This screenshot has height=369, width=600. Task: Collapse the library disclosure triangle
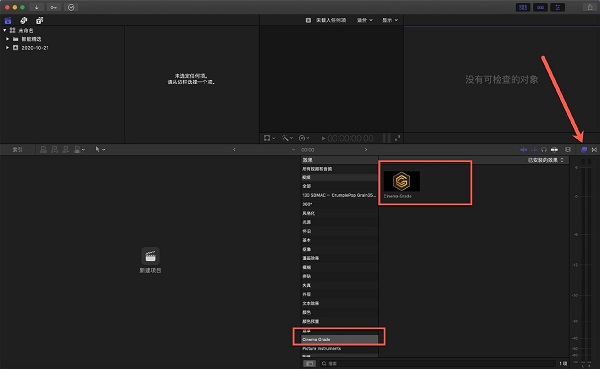tap(5, 30)
